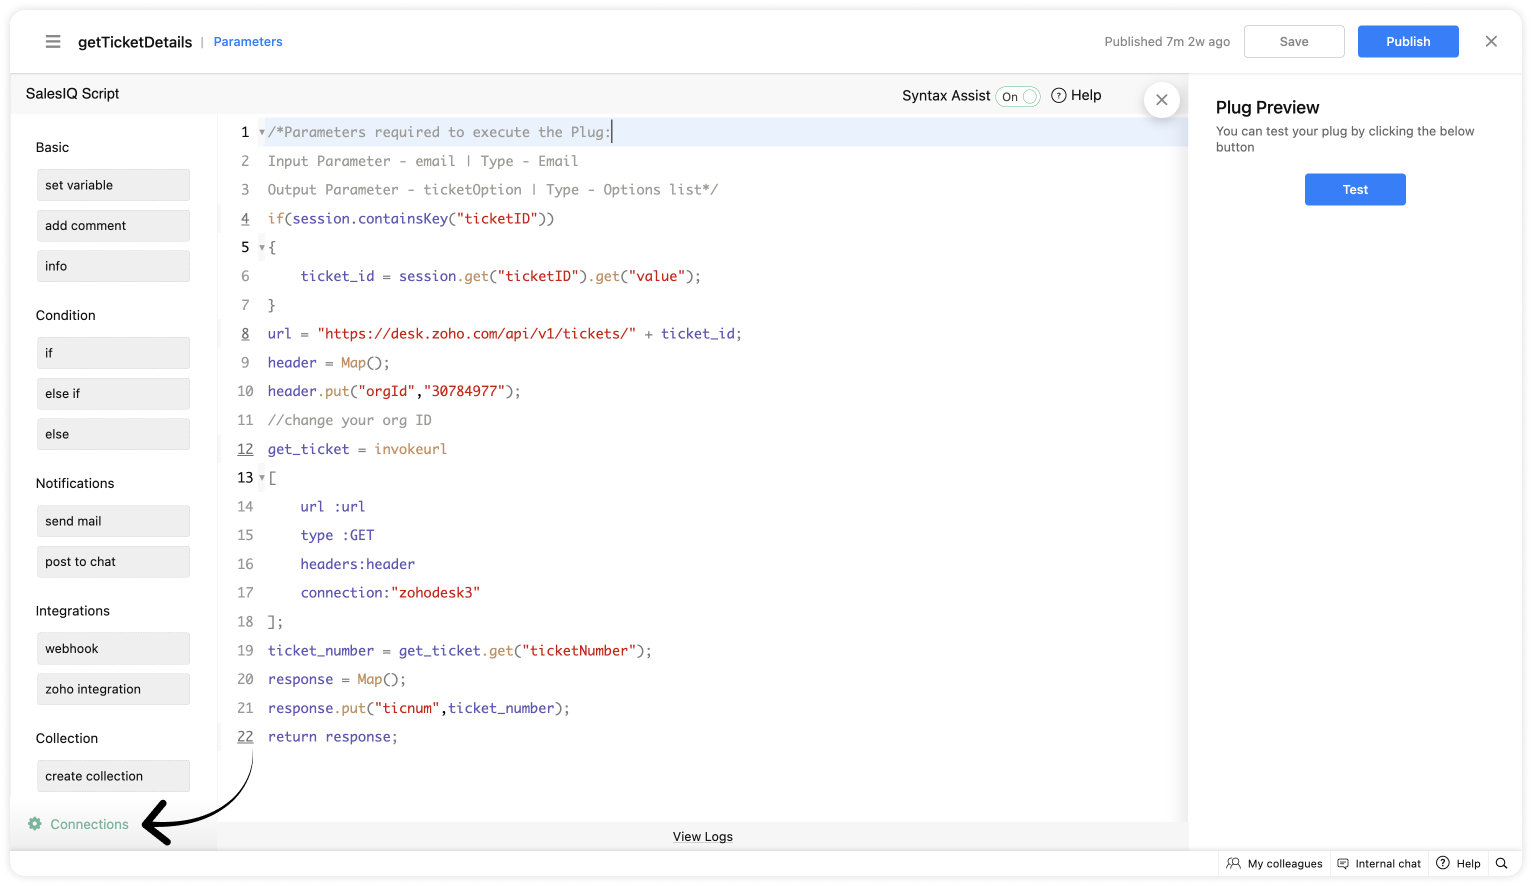Toggle Syntax Assist off
This screenshot has width=1532, height=886.
coord(1018,96)
